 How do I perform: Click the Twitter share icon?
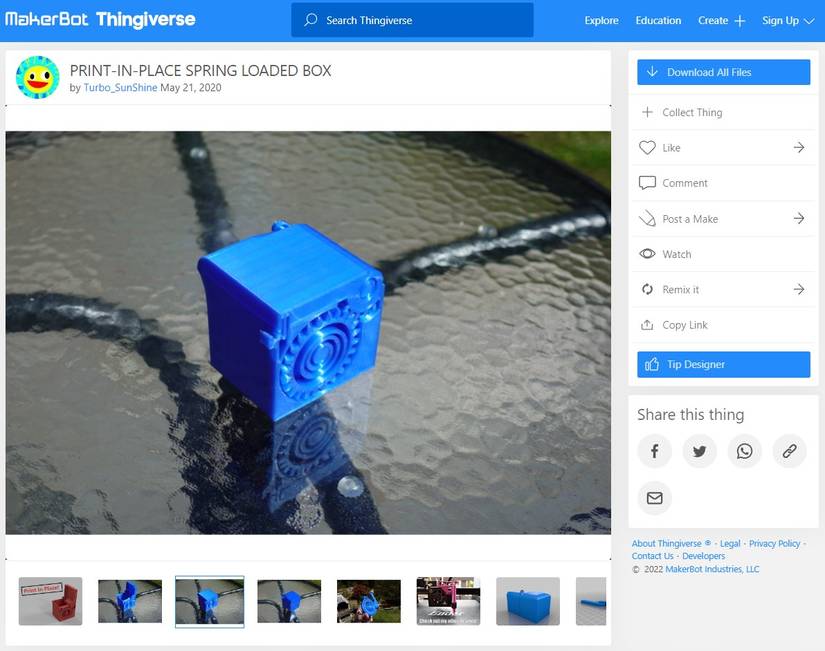(699, 451)
